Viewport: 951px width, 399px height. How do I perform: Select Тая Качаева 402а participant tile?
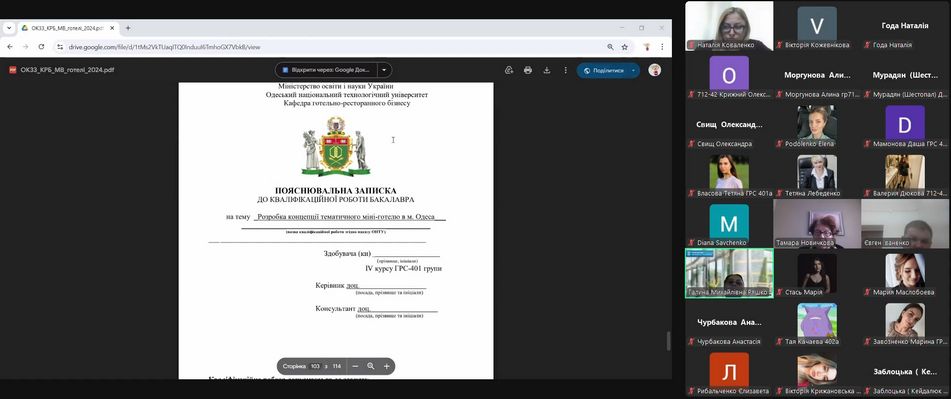tap(817, 323)
